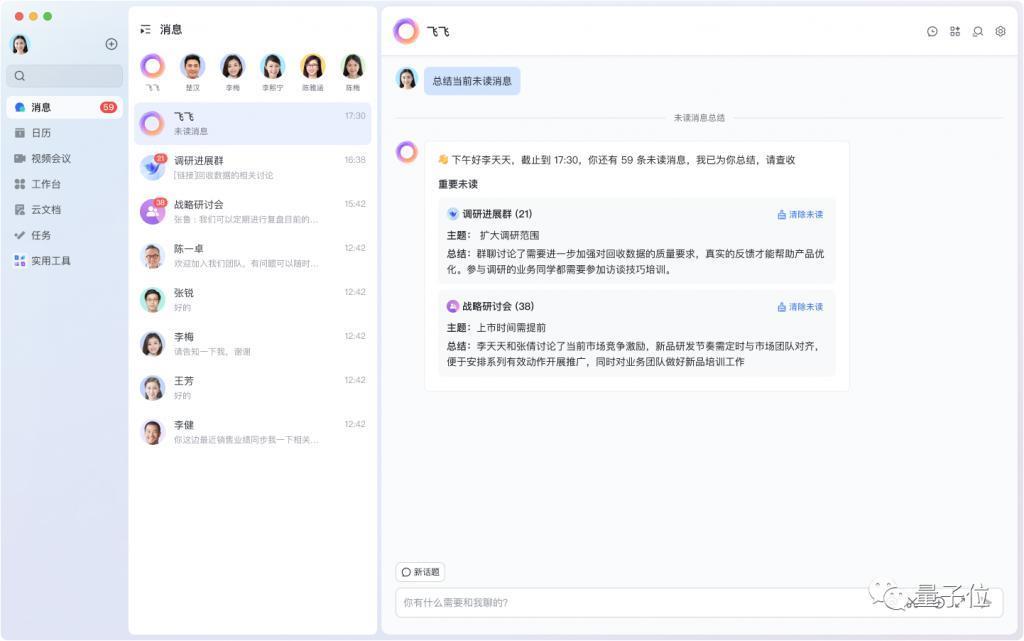Open chat settings via the gear icon
This screenshot has width=1024, height=641.
(x=999, y=31)
